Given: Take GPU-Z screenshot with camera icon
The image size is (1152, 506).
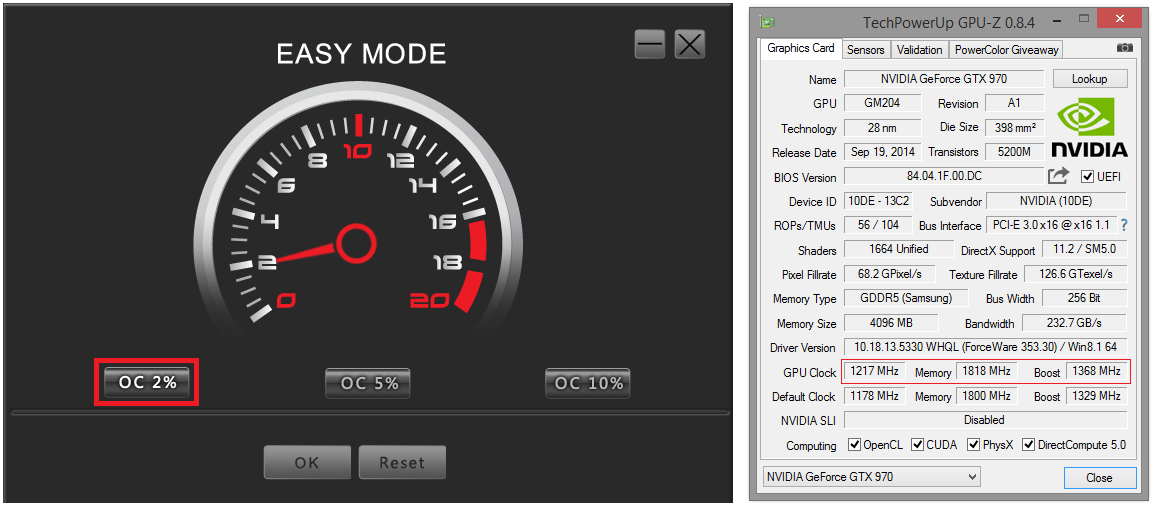Looking at the screenshot, I should (x=1124, y=48).
